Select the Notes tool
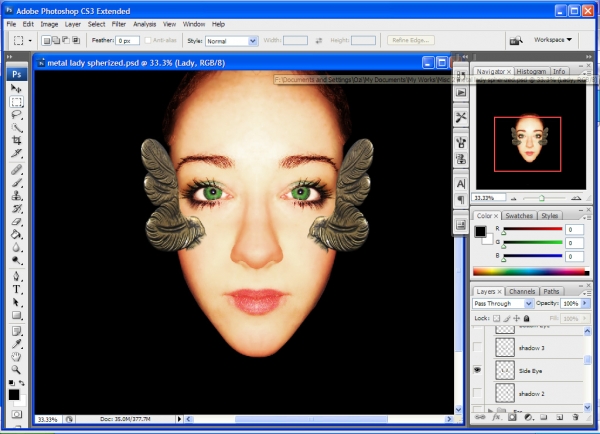The width and height of the screenshot is (600, 434). coord(16,331)
